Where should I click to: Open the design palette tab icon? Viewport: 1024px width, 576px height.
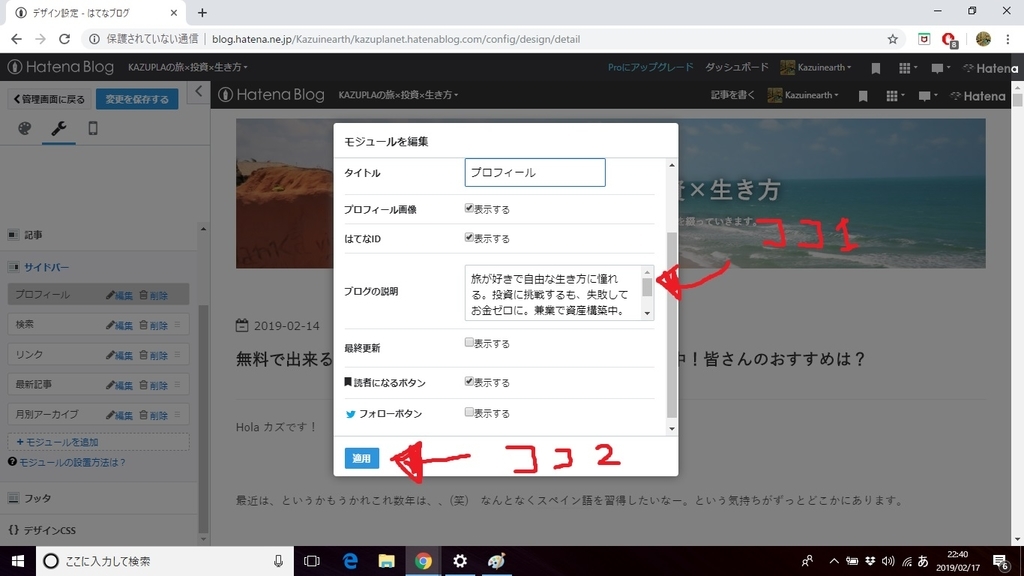(x=24, y=129)
